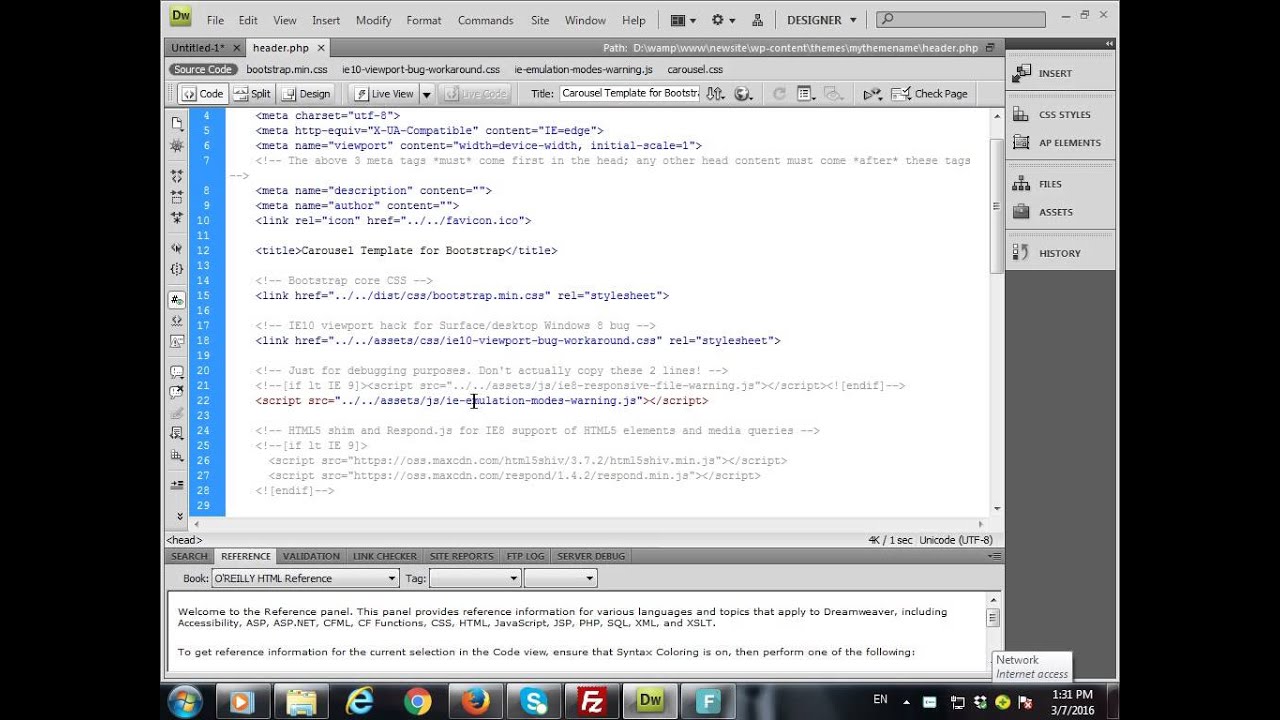Open the Check Browser Compatibility icon
1280x720 pixels.
pyautogui.click(x=873, y=93)
